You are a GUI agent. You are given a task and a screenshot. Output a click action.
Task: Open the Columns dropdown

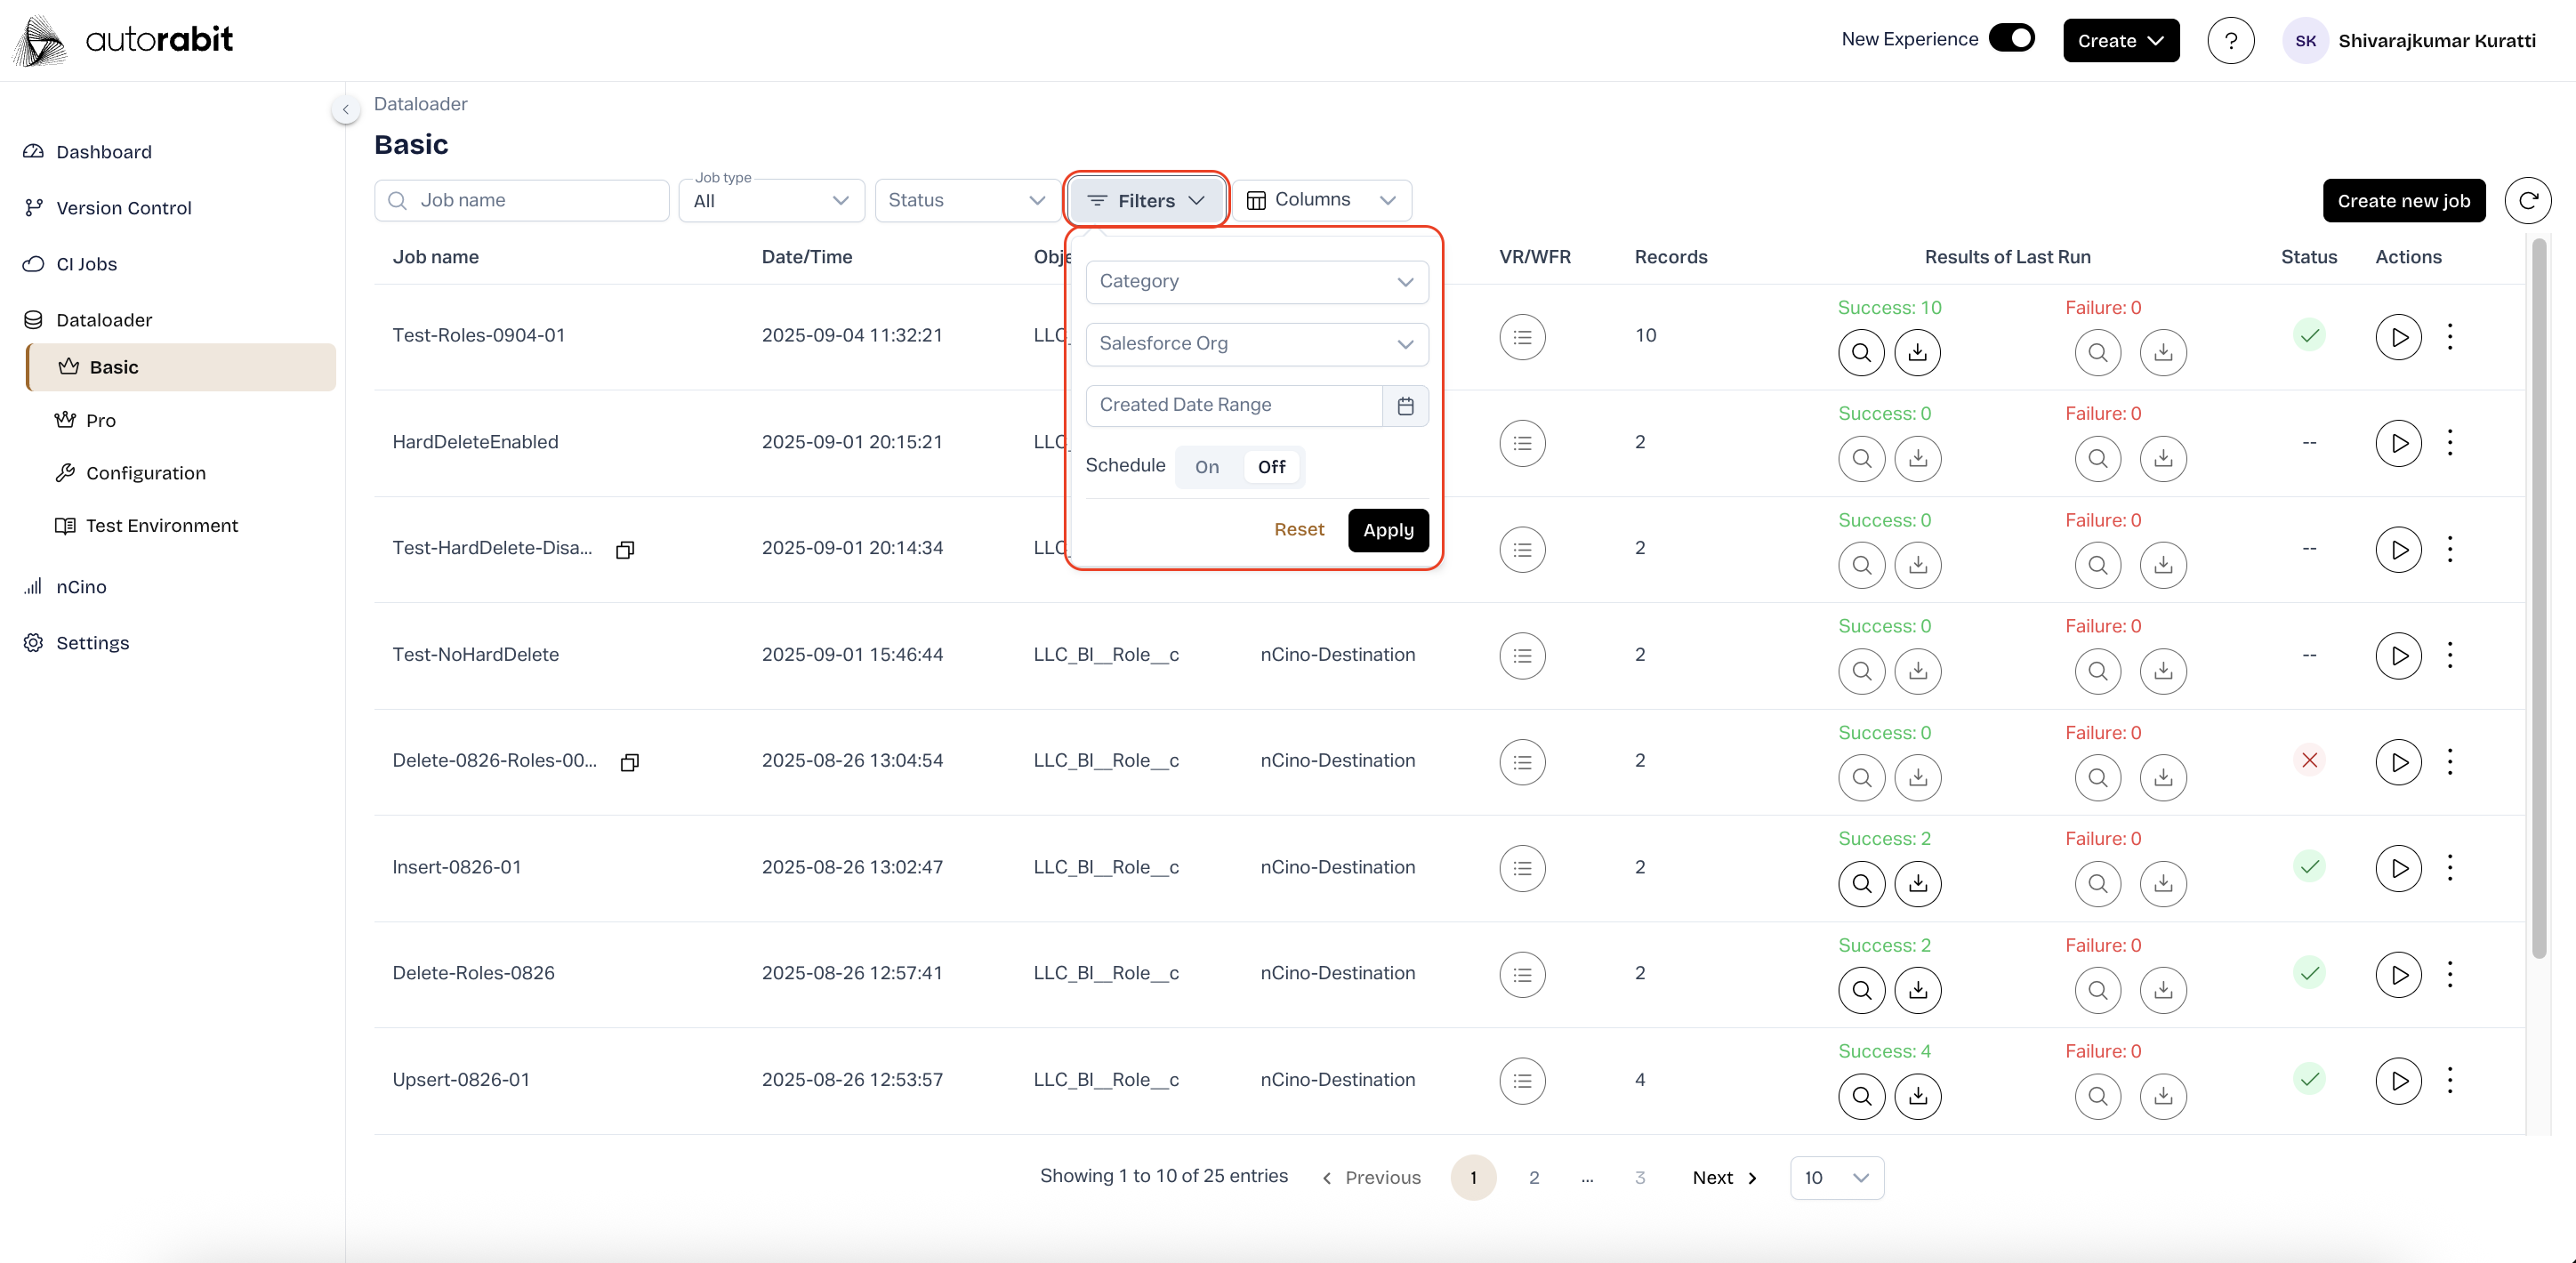tap(1320, 200)
